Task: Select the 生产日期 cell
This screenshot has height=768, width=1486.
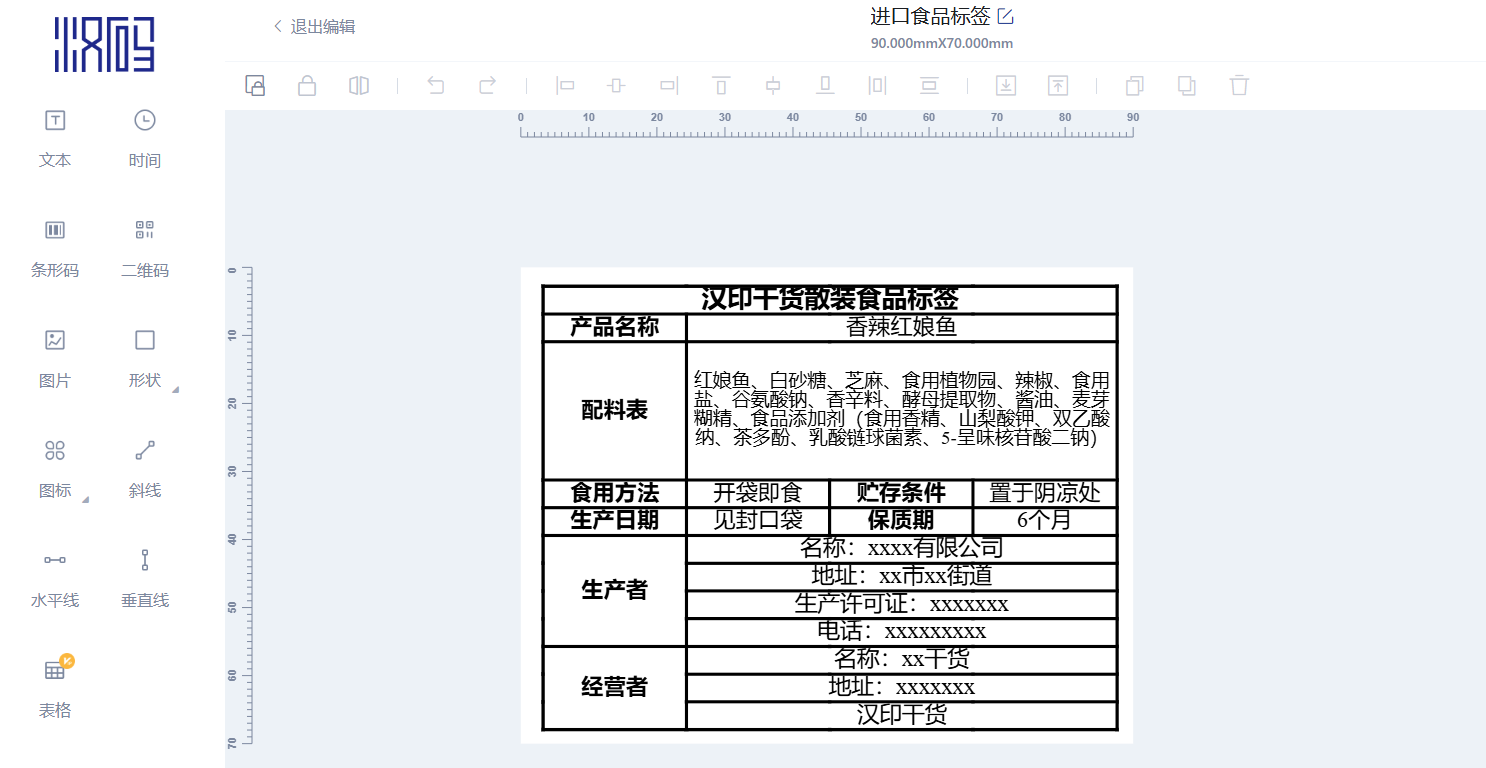Action: [614, 521]
